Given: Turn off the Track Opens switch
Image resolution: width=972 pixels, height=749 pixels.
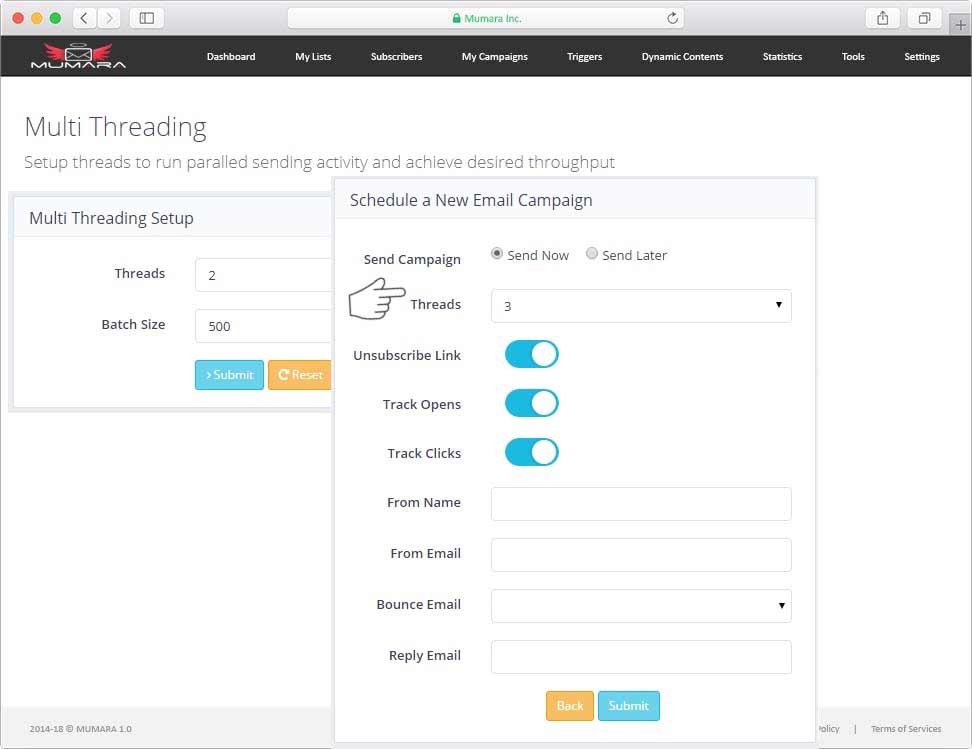Looking at the screenshot, I should 531,403.
